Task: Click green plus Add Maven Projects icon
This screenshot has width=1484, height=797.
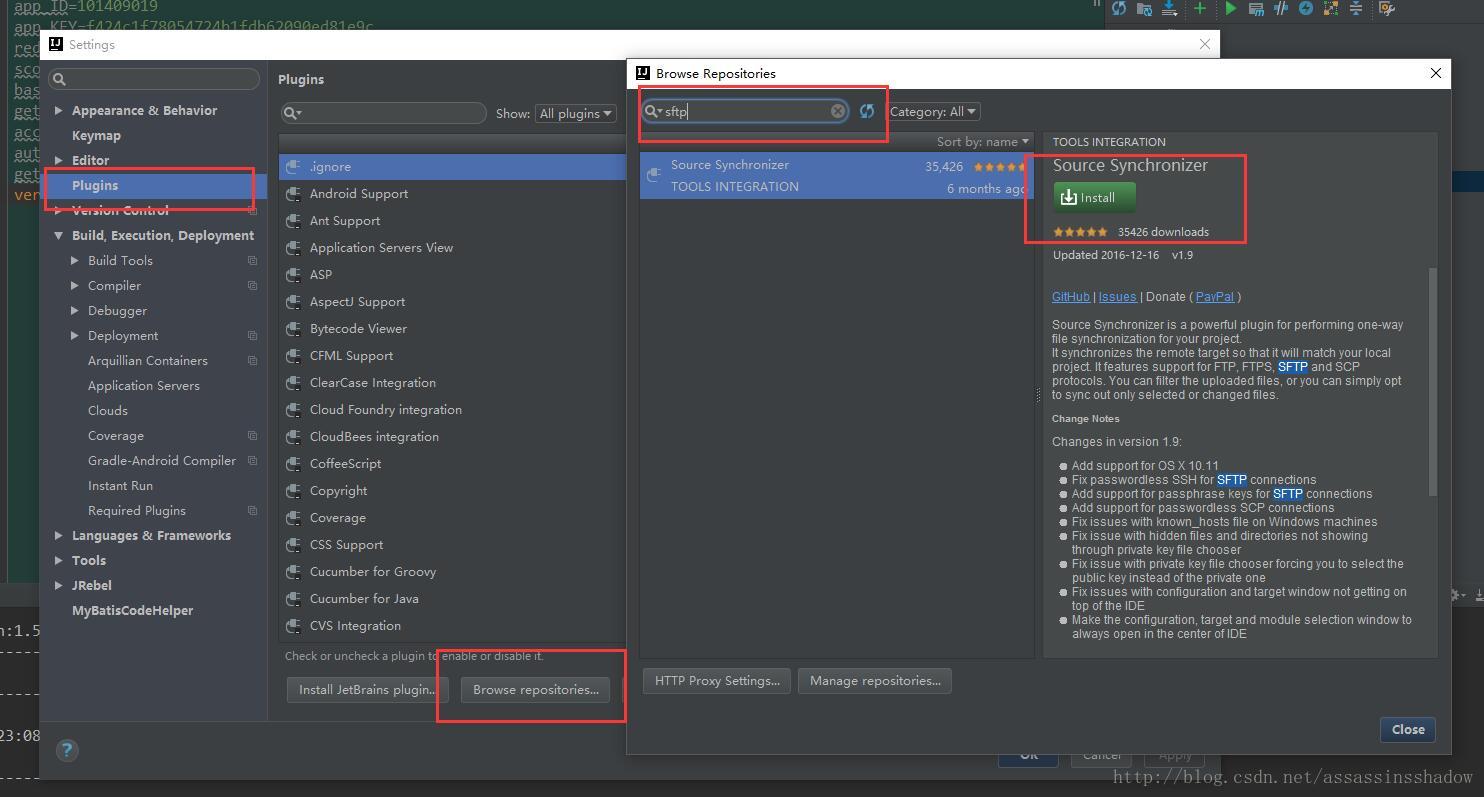Action: click(1200, 9)
